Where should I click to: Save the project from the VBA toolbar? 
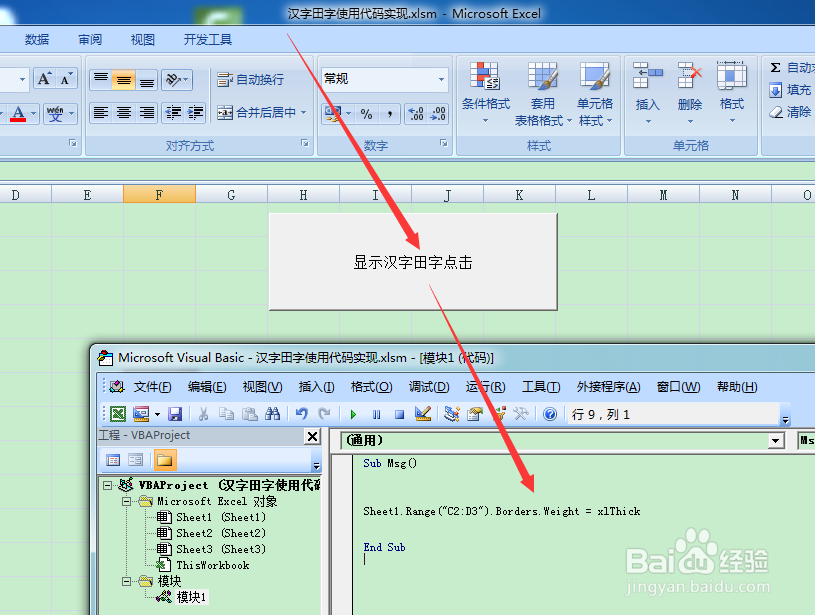click(x=175, y=413)
